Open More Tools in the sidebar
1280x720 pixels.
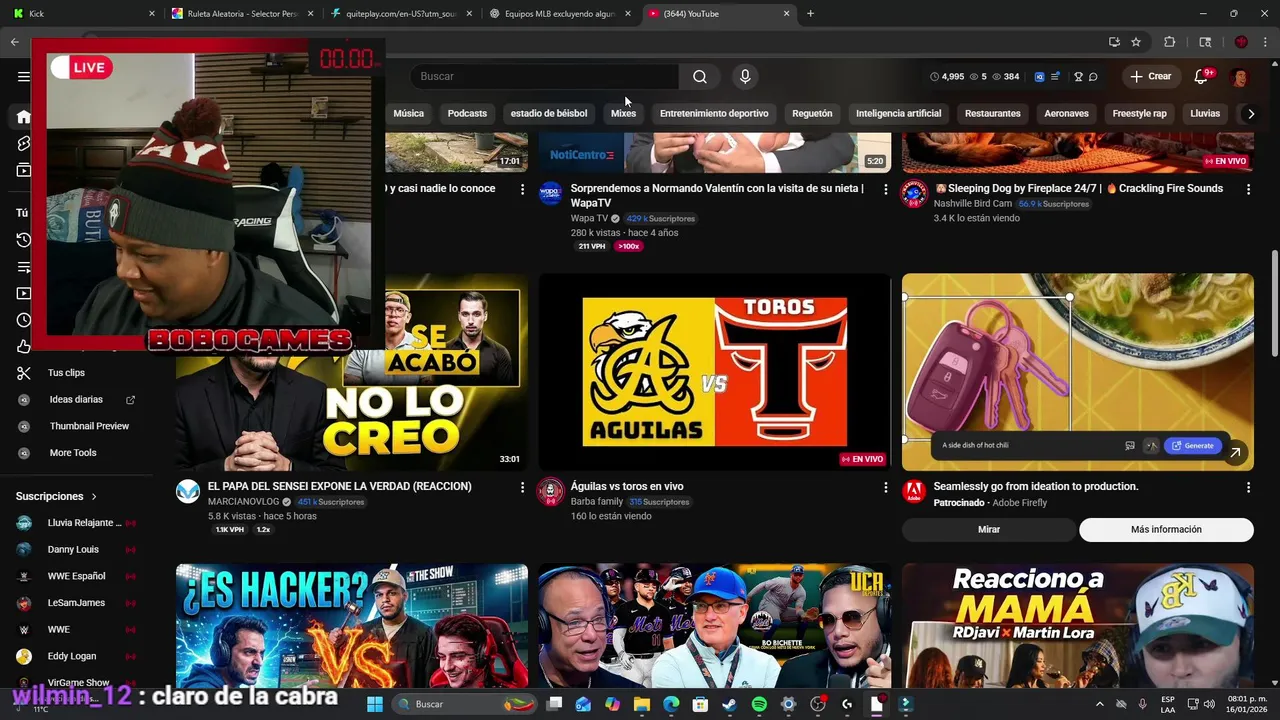click(72, 453)
